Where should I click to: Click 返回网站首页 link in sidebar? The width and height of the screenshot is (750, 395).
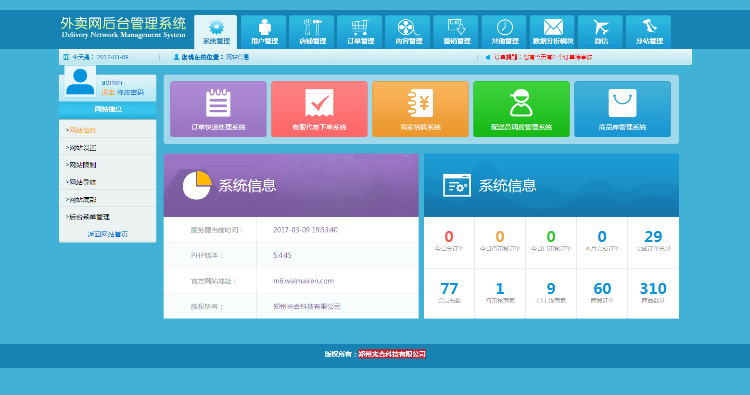(x=108, y=234)
